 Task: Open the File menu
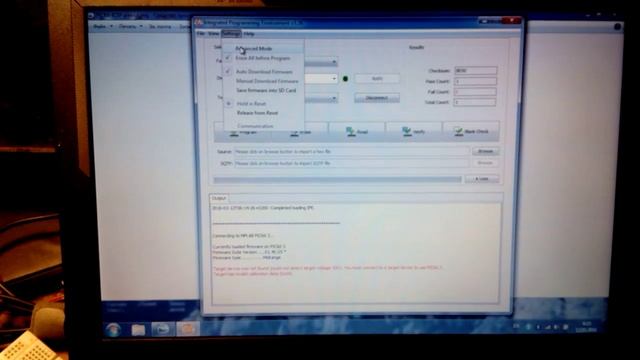click(200, 34)
